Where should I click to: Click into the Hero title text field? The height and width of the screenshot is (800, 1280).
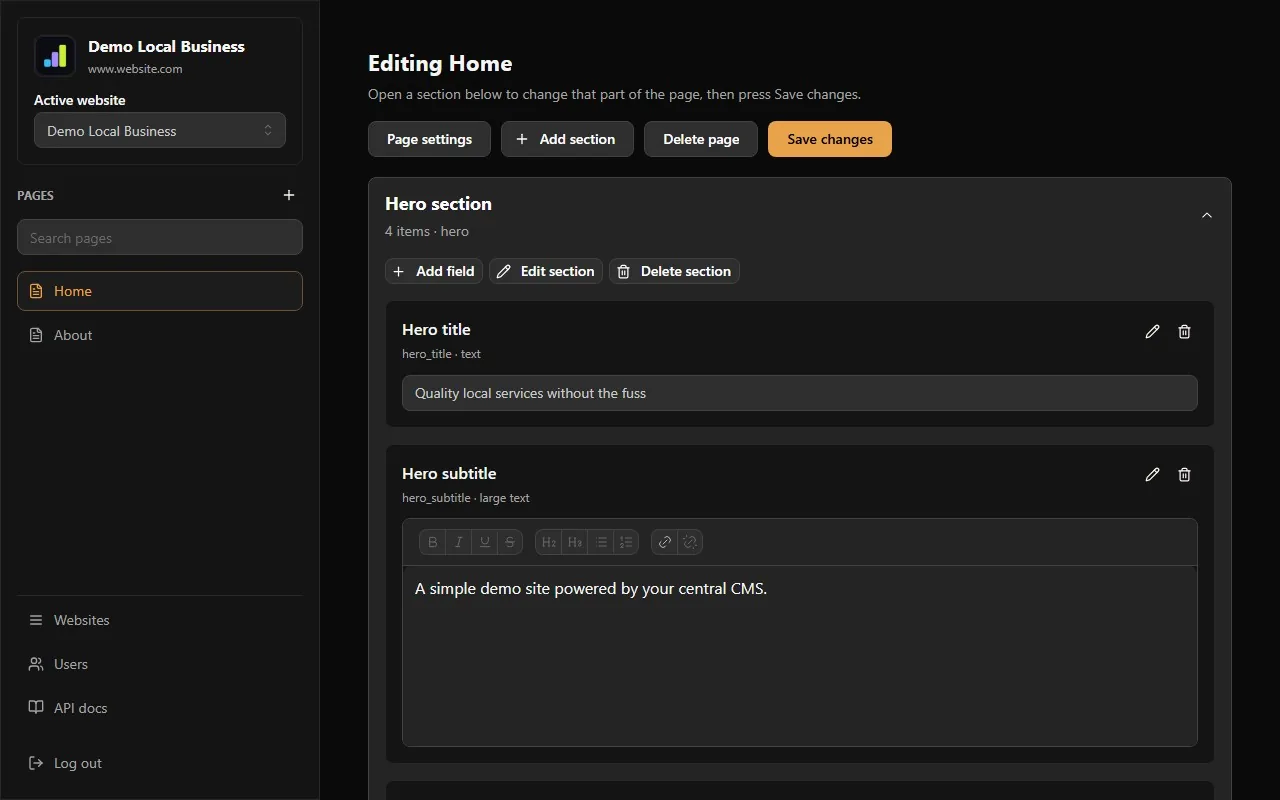[x=800, y=393]
